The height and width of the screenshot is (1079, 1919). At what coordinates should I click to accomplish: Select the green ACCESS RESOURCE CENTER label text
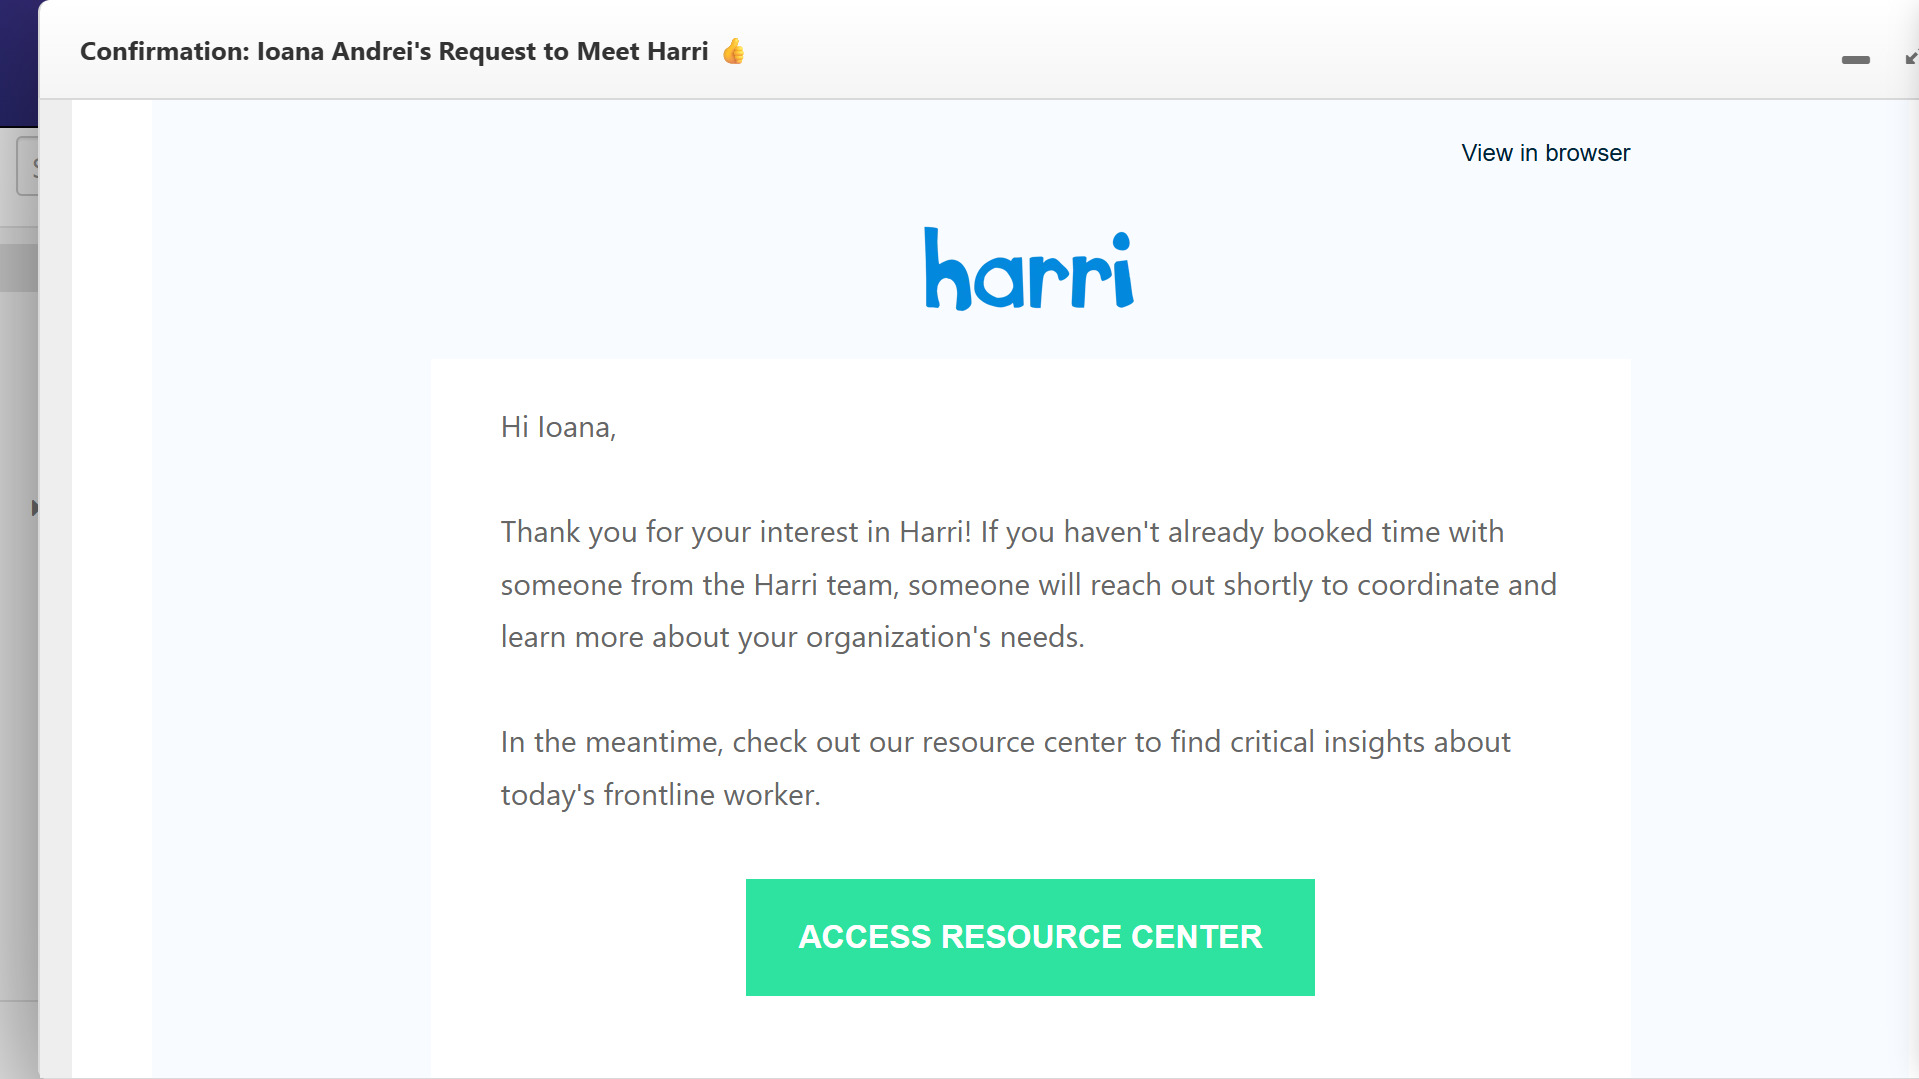[1029, 937]
